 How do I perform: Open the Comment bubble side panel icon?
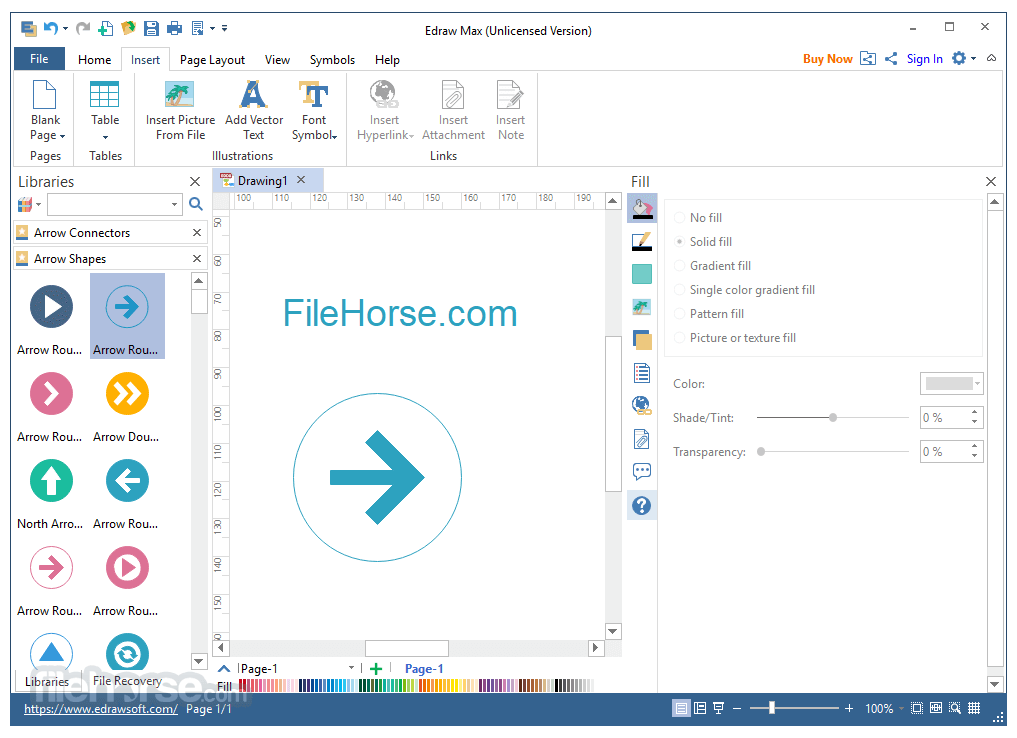(641, 471)
